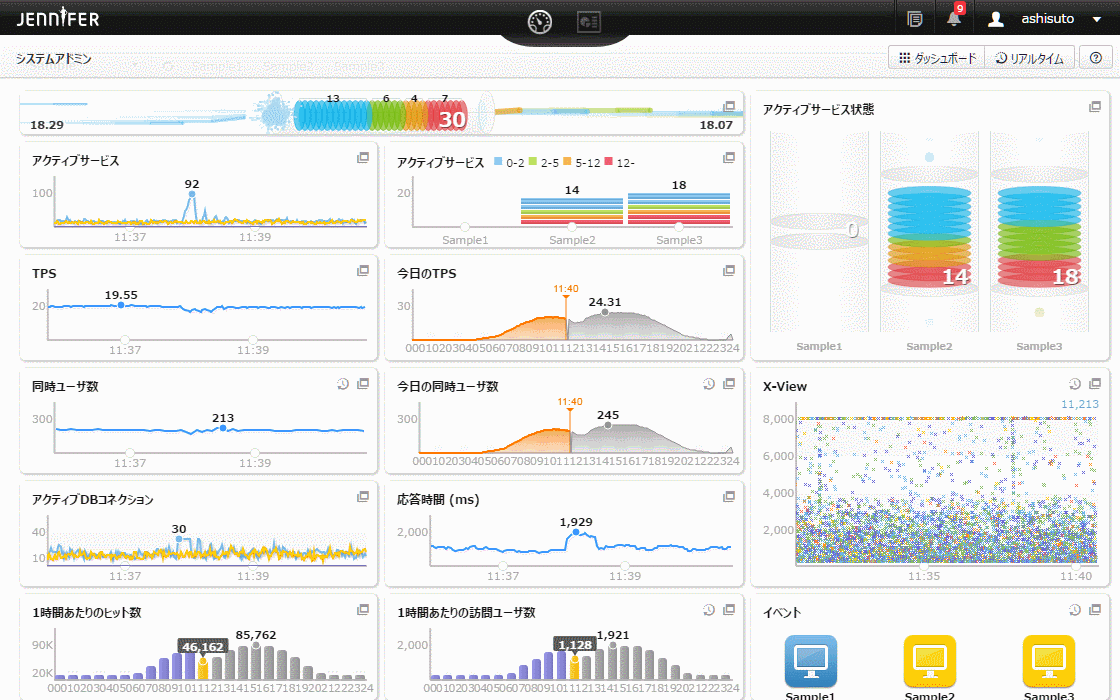
Task: Open the システムアドミン domain selector
Action: tap(54, 59)
